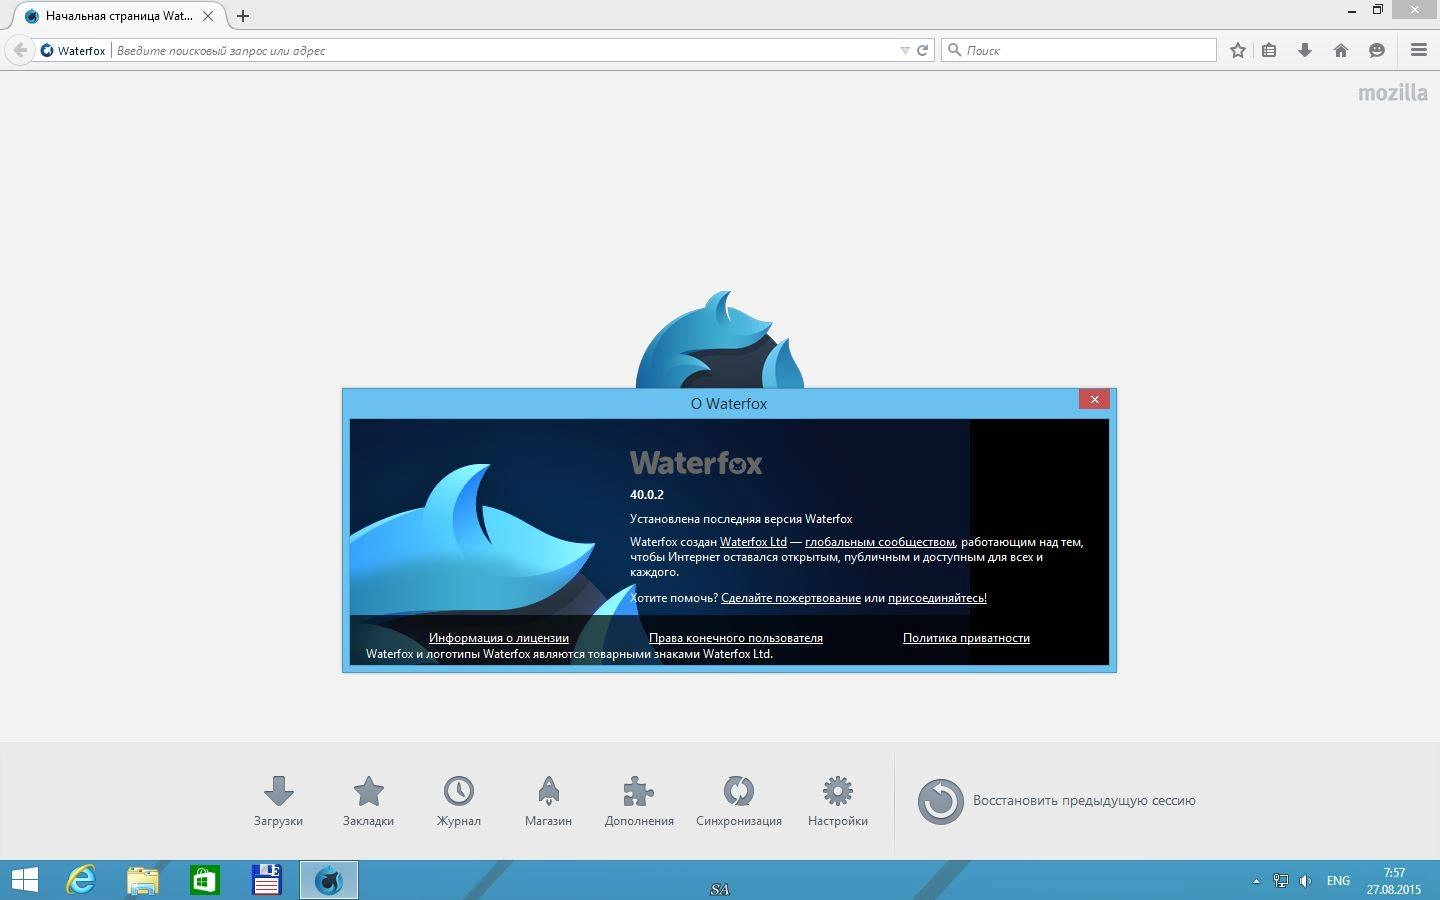Launch Internet Explorer from taskbar
Viewport: 1440px width, 900px height.
80,880
